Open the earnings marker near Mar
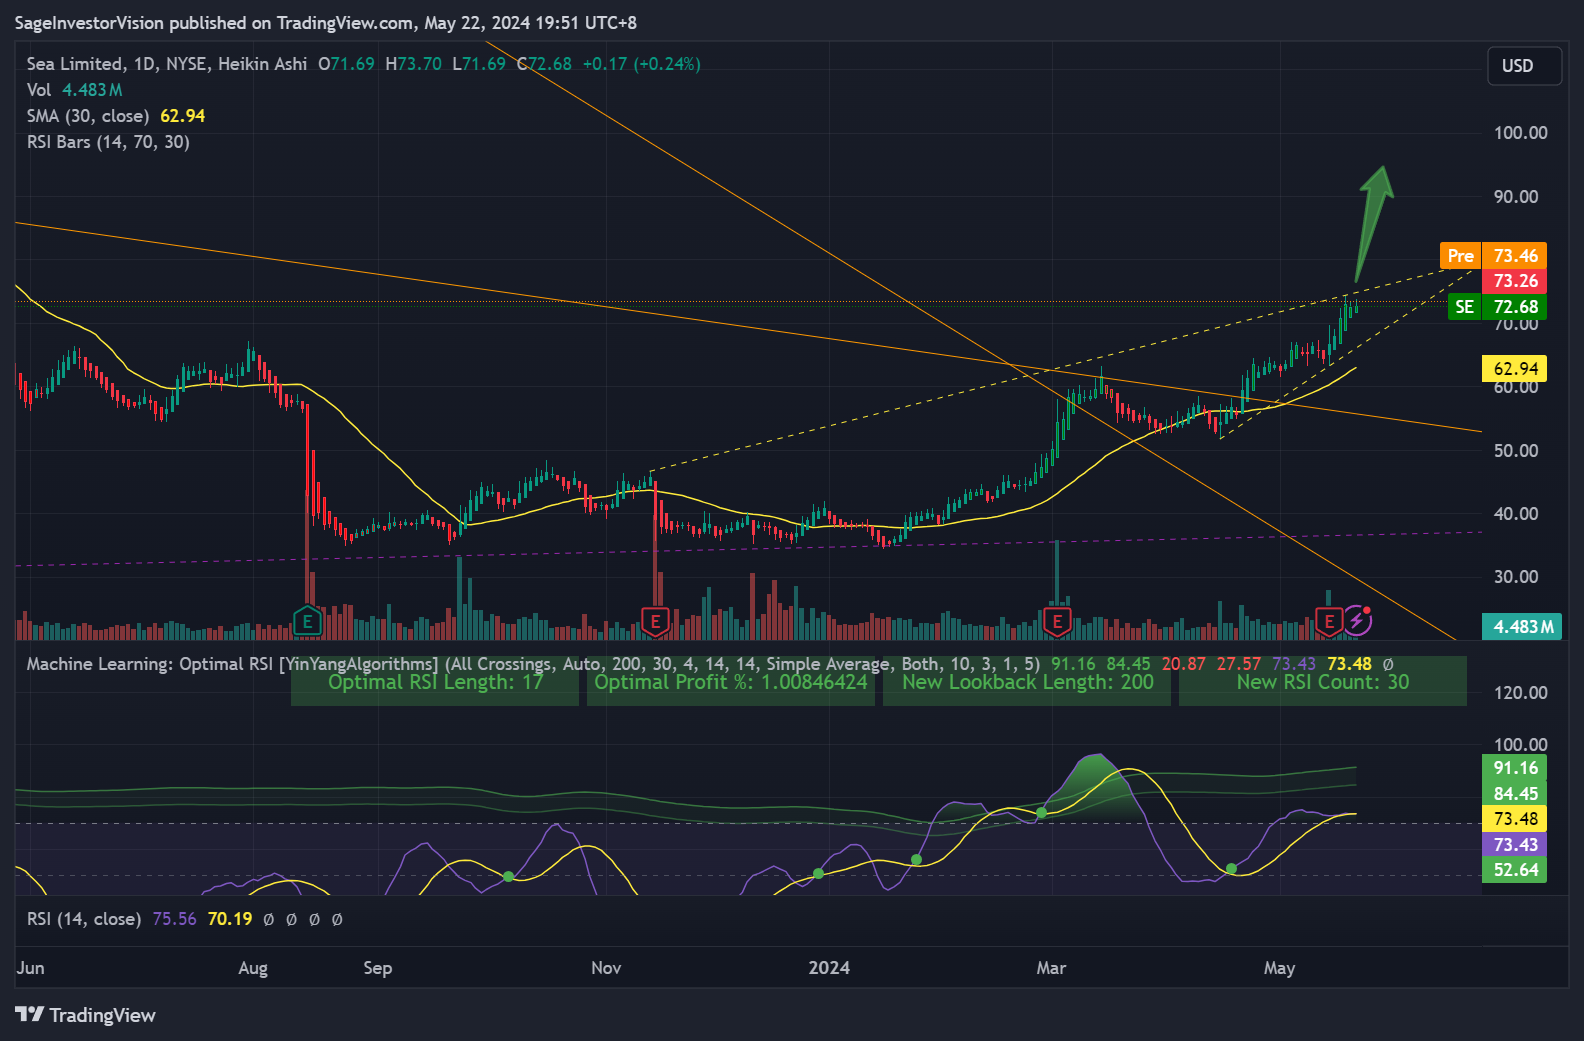Screen dimensions: 1584x1041 pos(1057,621)
